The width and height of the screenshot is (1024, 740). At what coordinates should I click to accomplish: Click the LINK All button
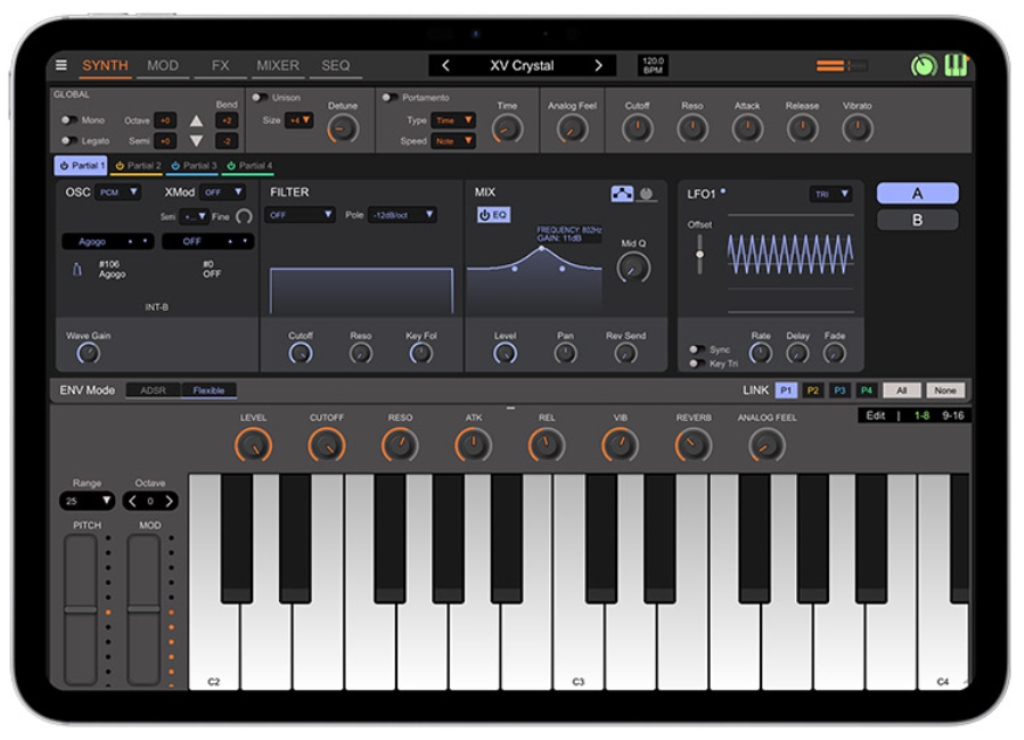(x=901, y=391)
